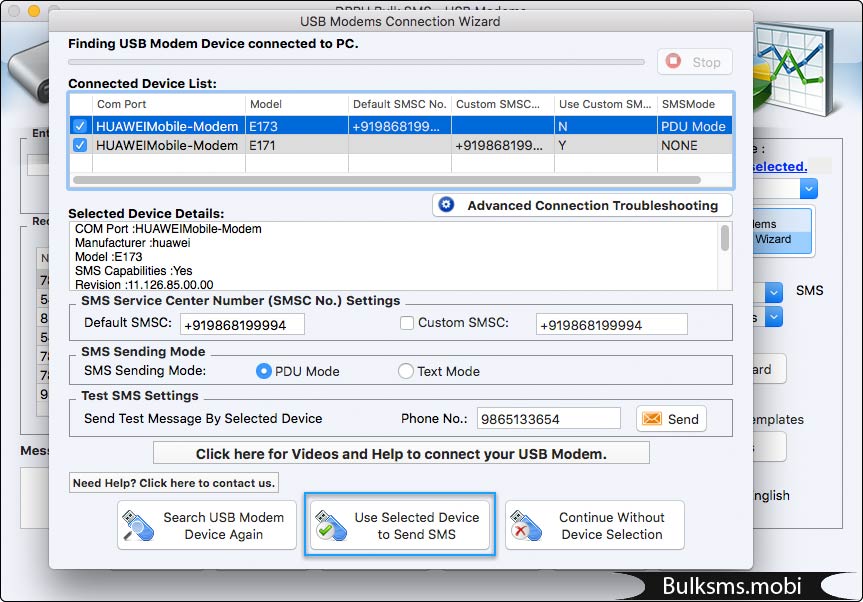
Task: Open the dropdown next to SMS label in background
Action: pyautogui.click(x=774, y=292)
